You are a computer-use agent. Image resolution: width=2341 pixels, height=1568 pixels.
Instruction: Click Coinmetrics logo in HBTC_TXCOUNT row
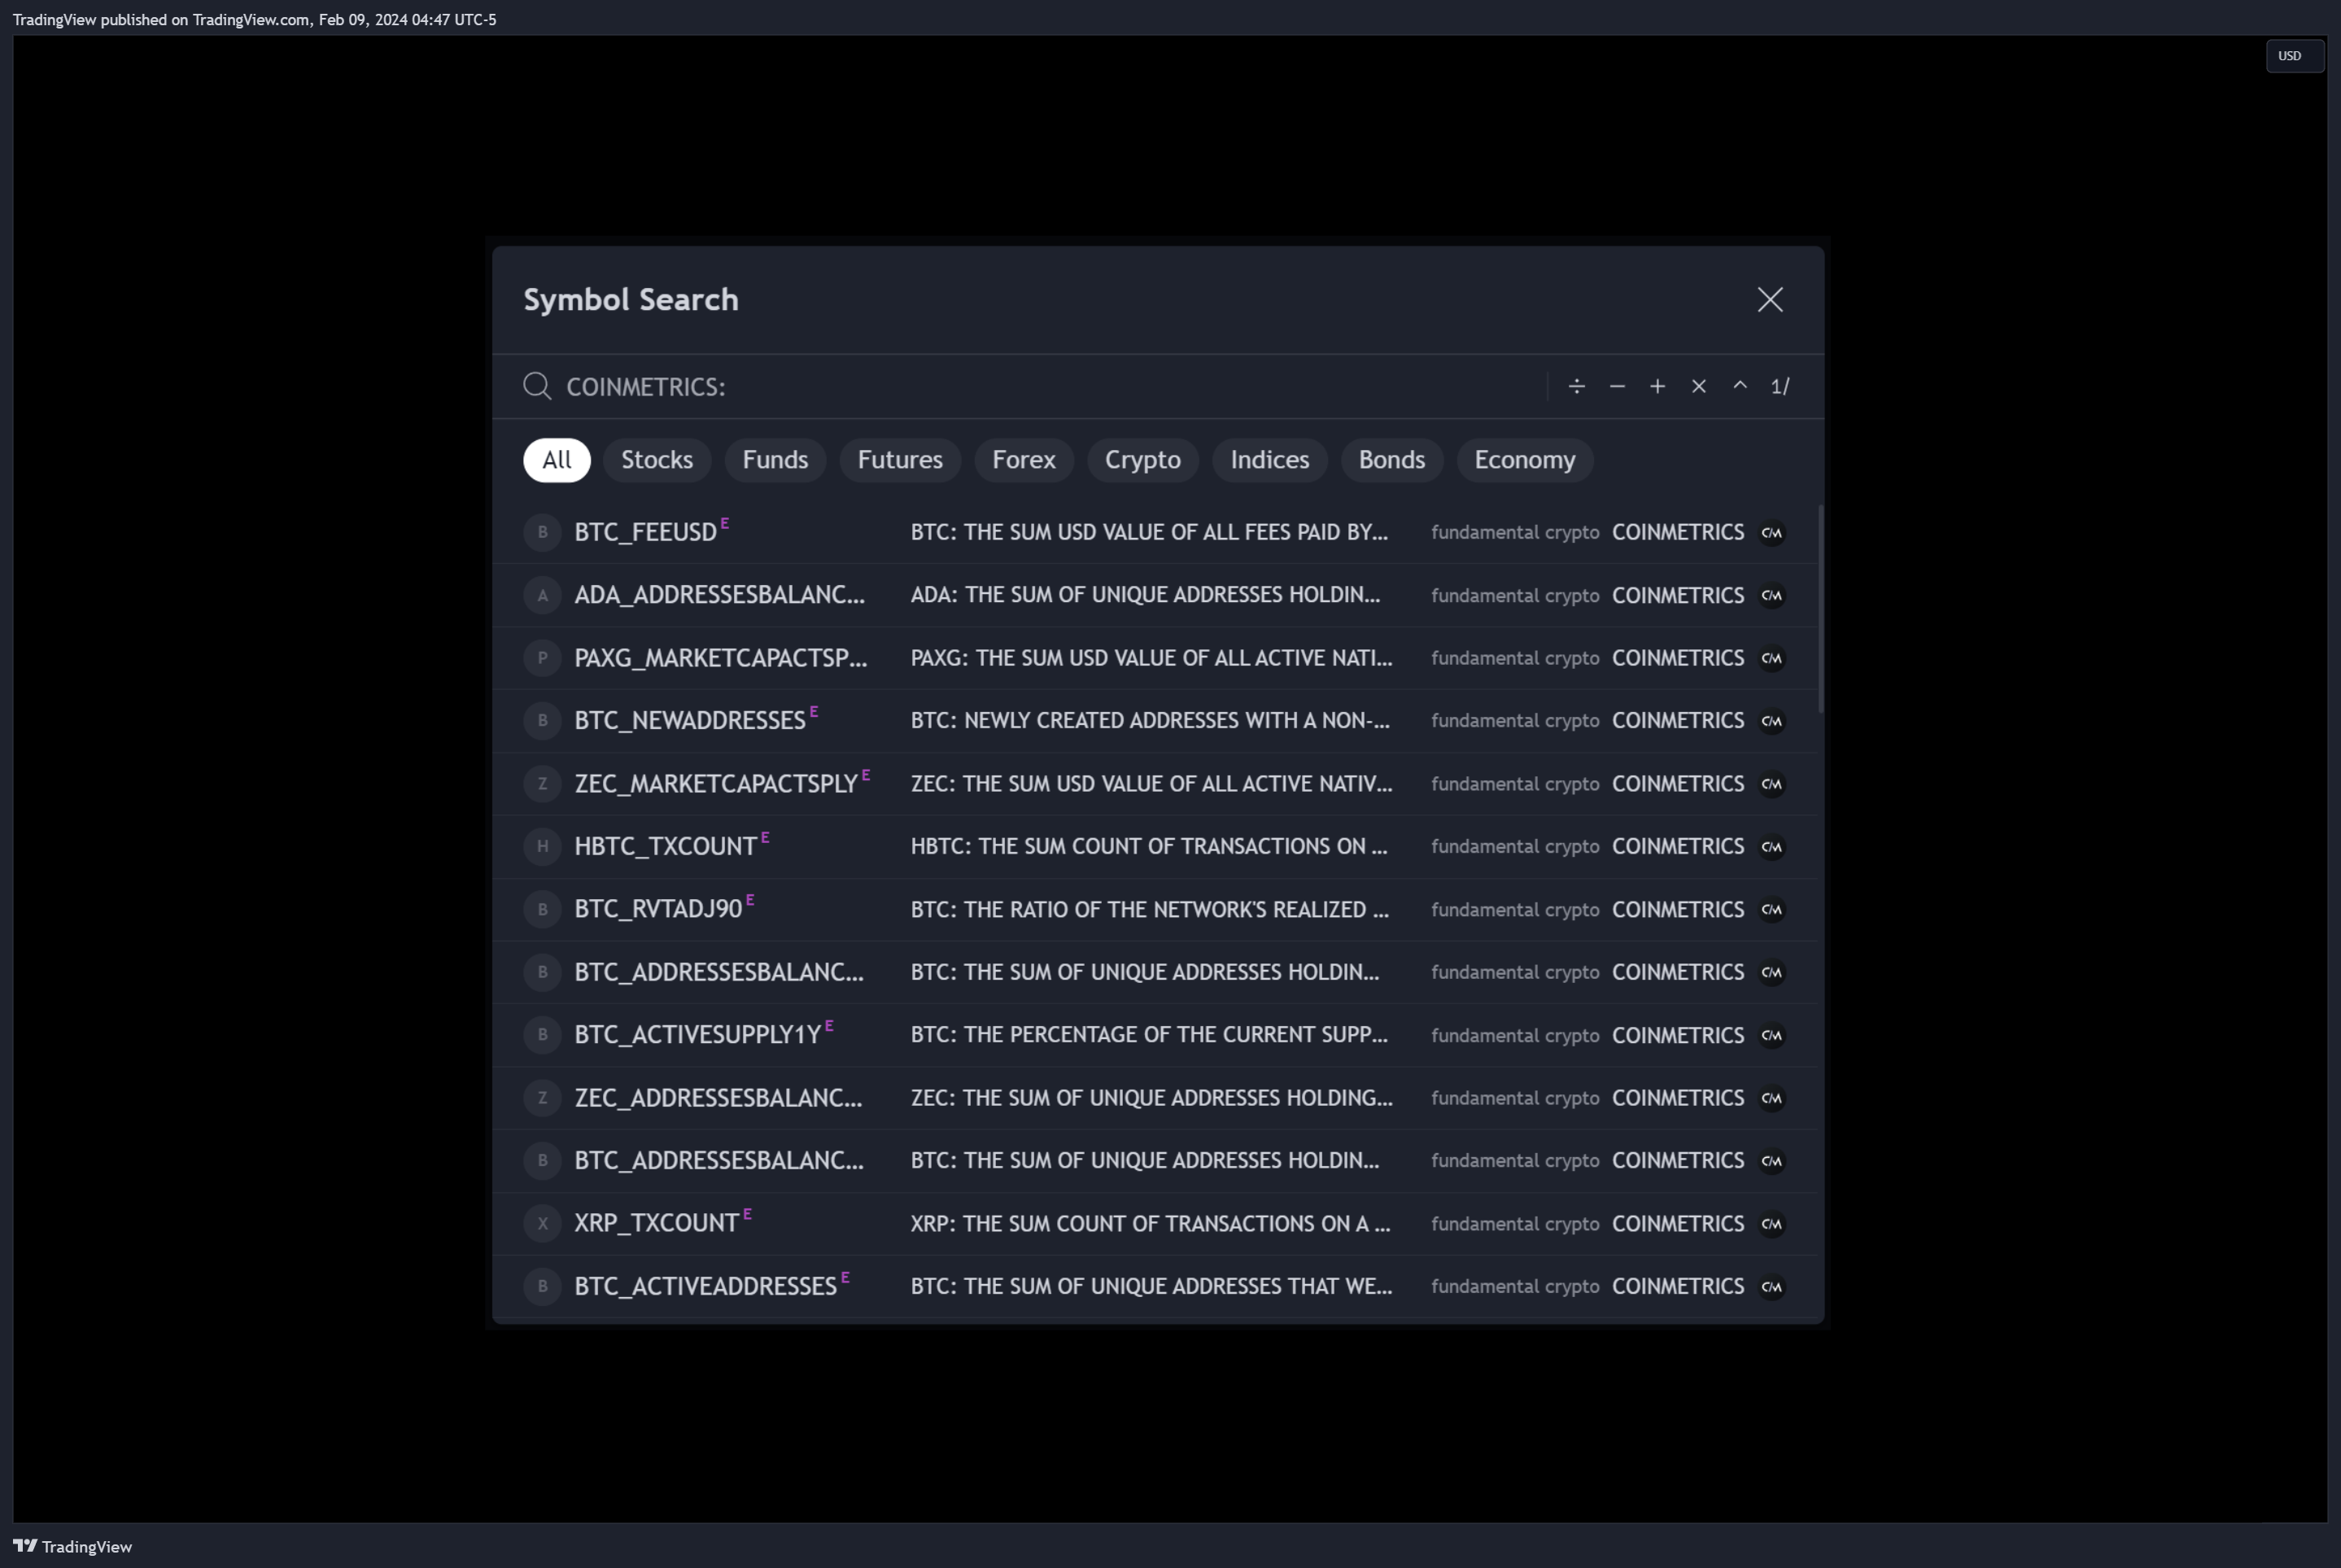click(1772, 847)
